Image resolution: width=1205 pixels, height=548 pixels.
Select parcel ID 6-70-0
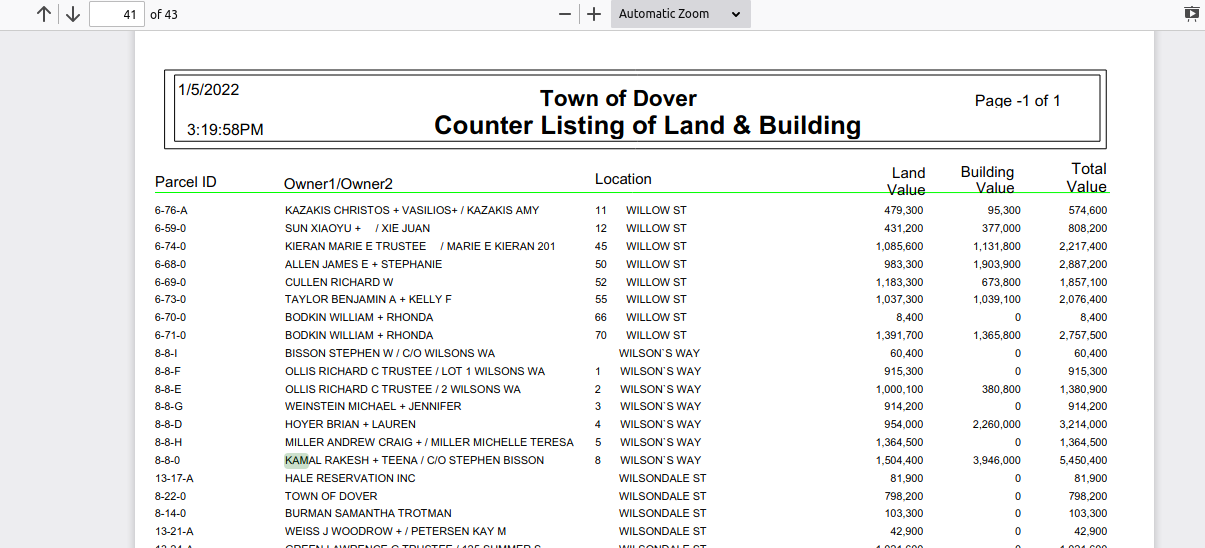pos(170,318)
